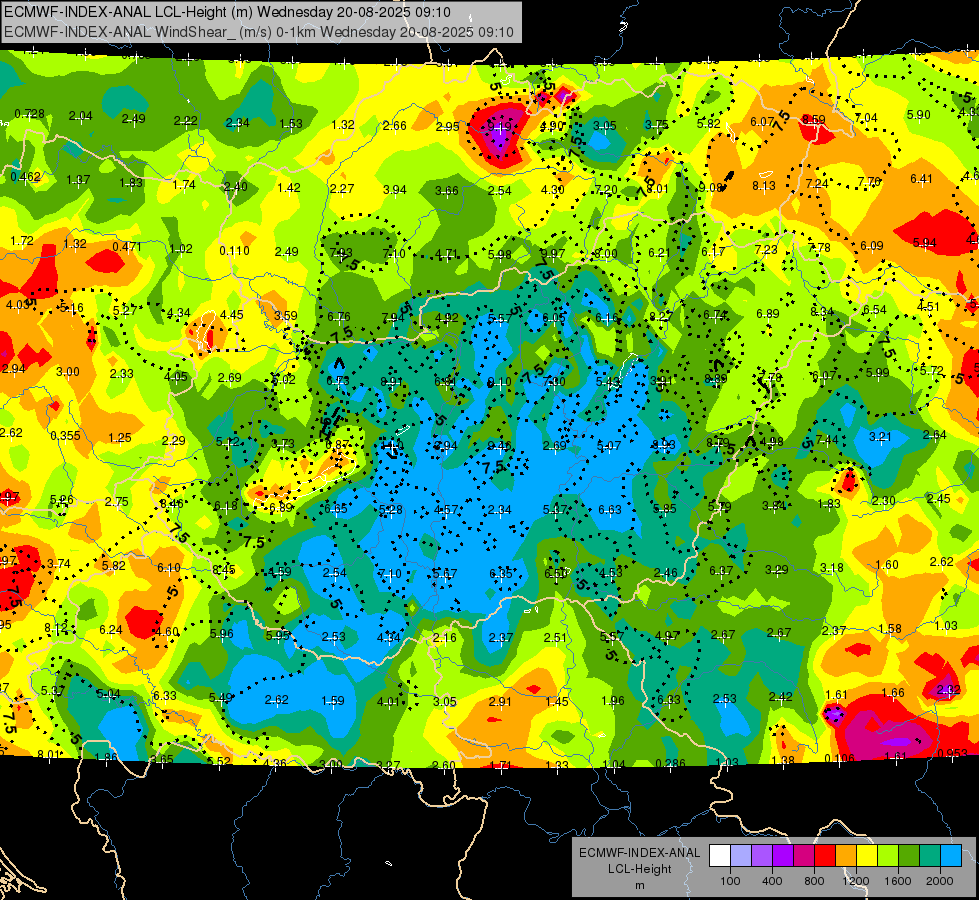Click the wind shear value "3.66"
The height and width of the screenshot is (900, 979).
point(447,190)
